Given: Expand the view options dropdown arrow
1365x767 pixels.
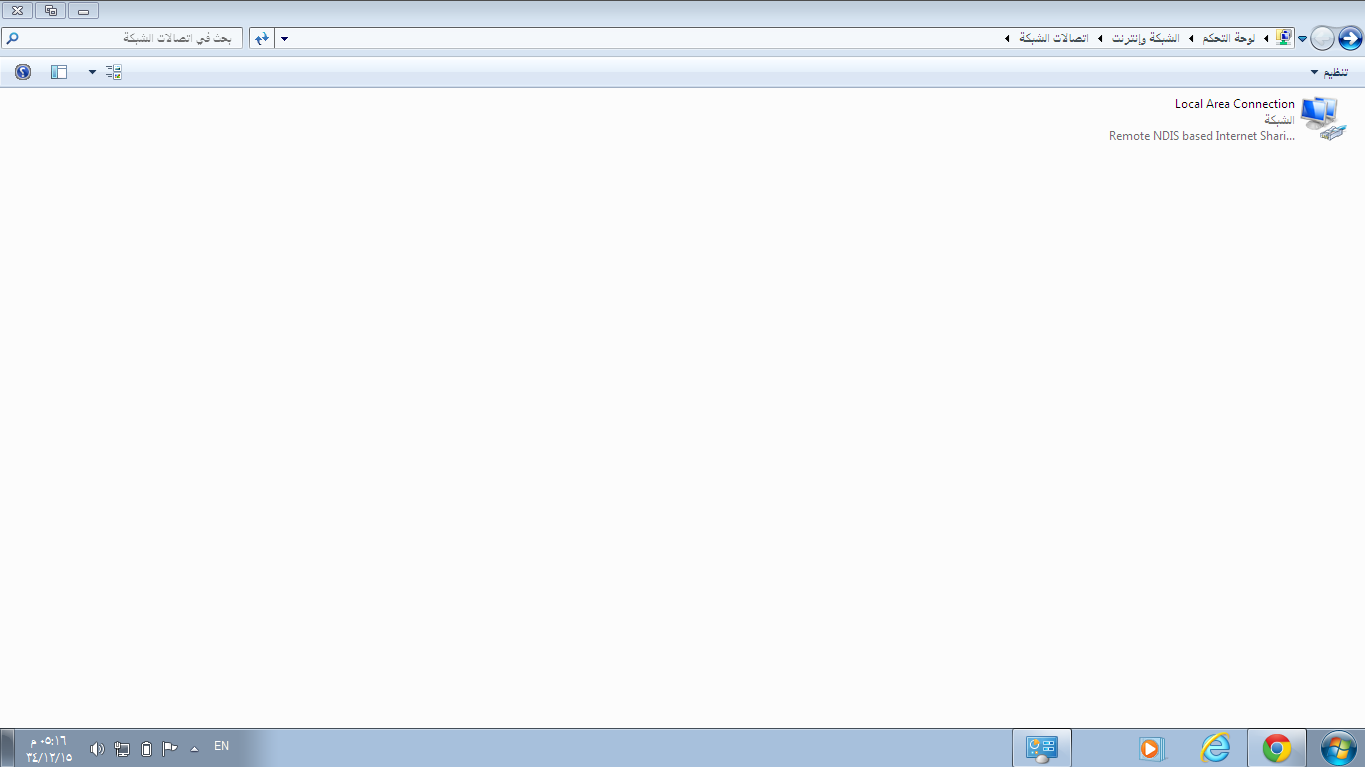Looking at the screenshot, I should (92, 72).
